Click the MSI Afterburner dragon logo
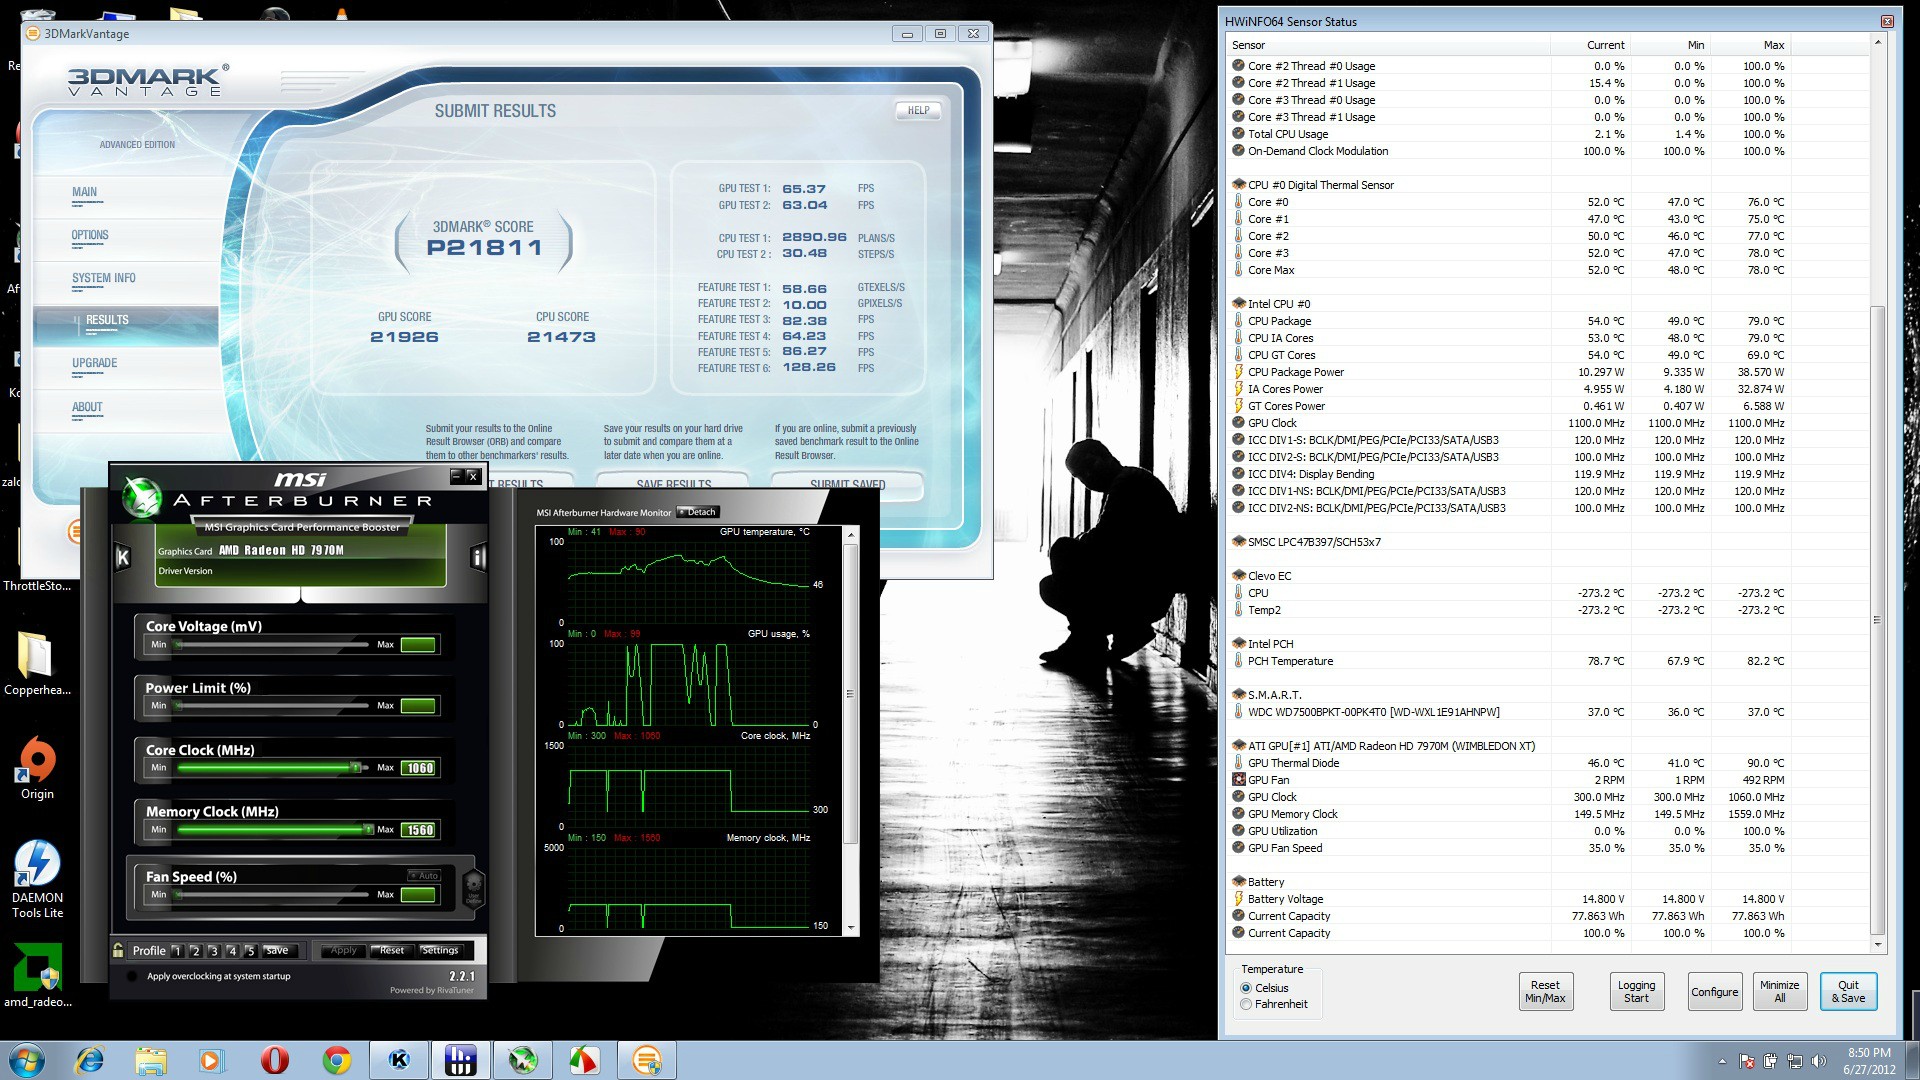The height and width of the screenshot is (1080, 1920). coord(142,497)
